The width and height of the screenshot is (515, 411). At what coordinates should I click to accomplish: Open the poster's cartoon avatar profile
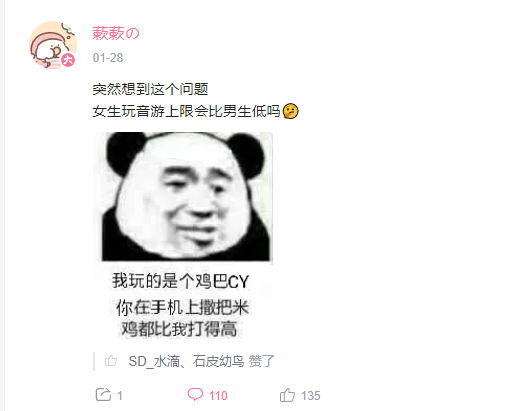pos(53,45)
